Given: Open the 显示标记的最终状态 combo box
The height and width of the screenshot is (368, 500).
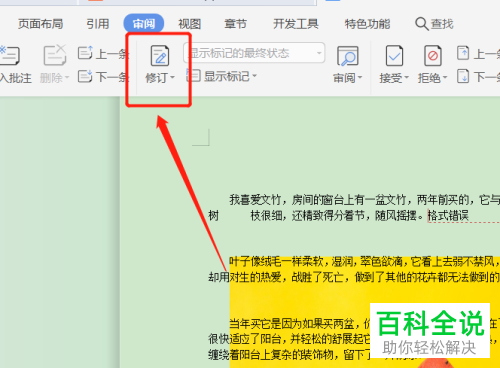Looking at the screenshot, I should (254, 53).
